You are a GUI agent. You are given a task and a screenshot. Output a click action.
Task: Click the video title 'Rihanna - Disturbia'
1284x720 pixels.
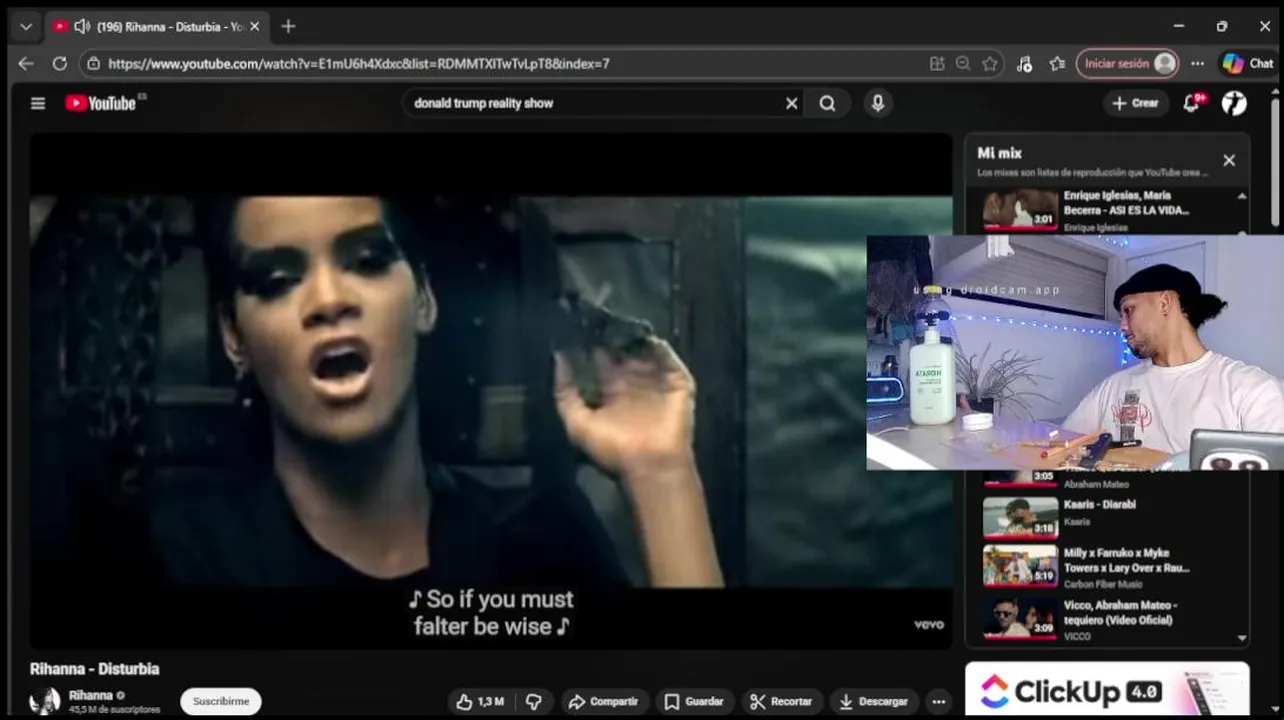(94, 669)
